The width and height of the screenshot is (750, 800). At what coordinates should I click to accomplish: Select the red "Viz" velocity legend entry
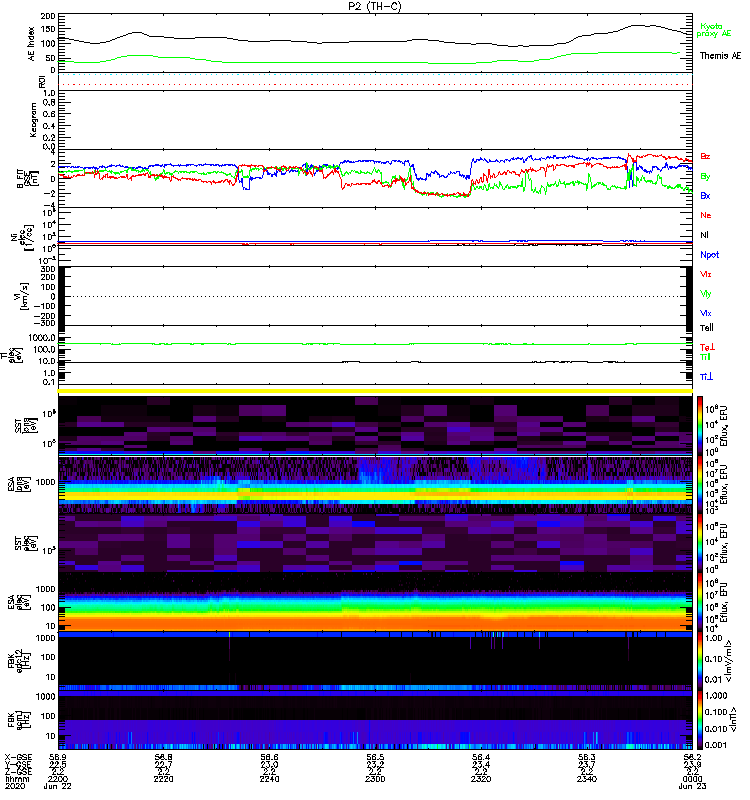click(706, 274)
